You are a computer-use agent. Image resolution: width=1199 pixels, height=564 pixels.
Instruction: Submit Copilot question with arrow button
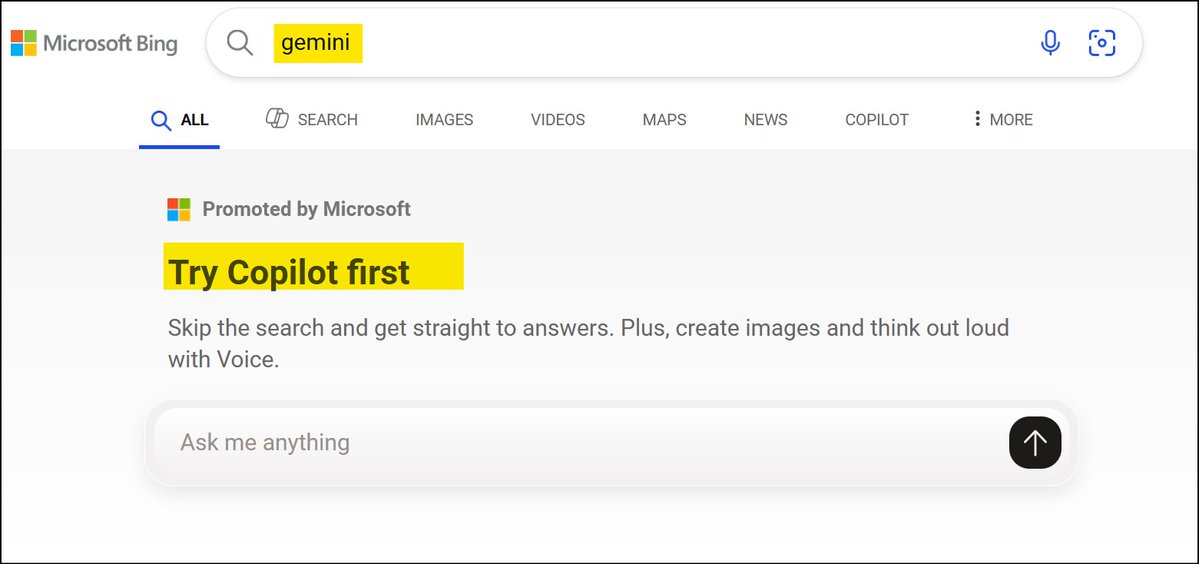tap(1035, 442)
